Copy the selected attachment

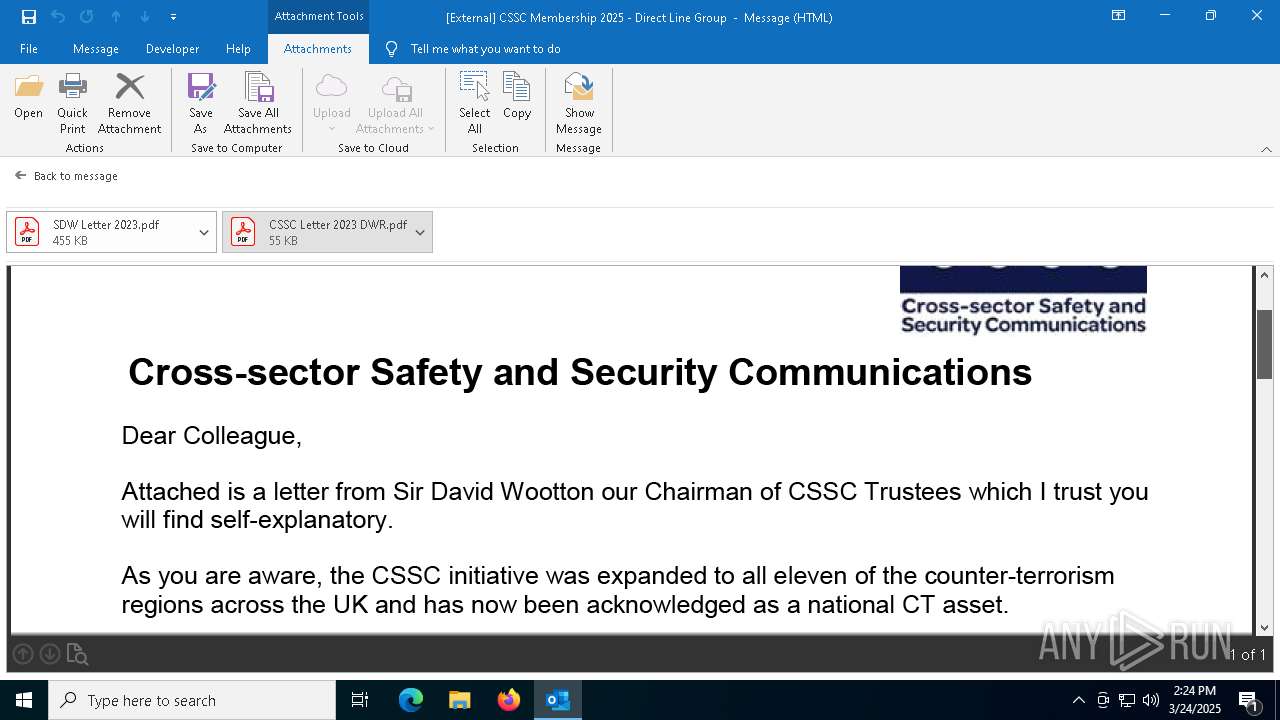(x=517, y=97)
